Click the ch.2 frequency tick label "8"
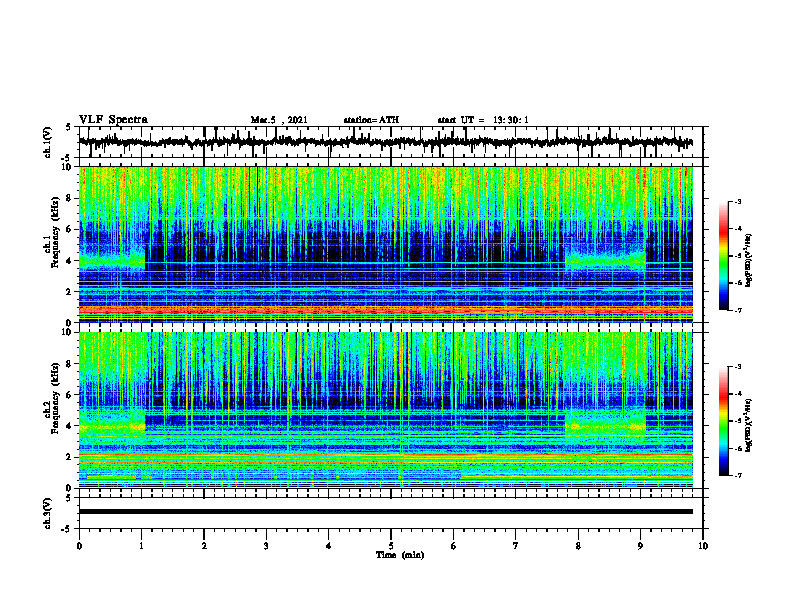The height and width of the screenshot is (612, 792). [x=69, y=364]
